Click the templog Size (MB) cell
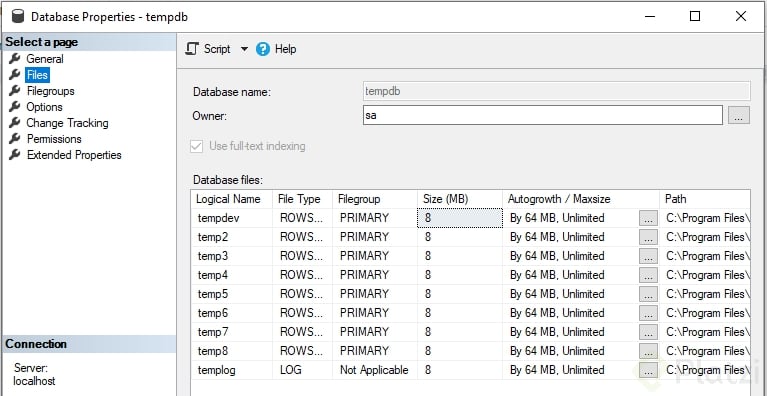The height and width of the screenshot is (396, 767). point(460,370)
